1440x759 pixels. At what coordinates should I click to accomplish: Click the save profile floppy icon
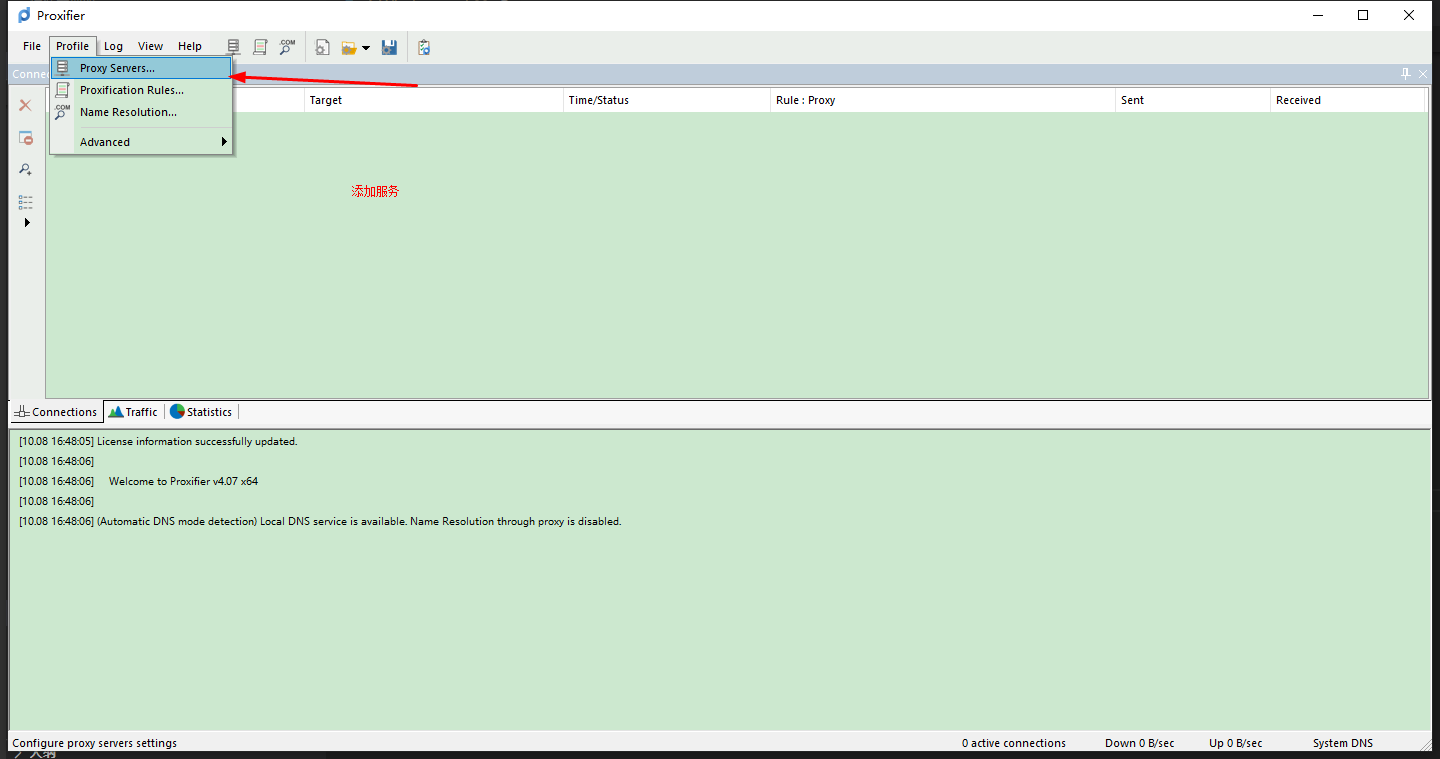tap(390, 47)
